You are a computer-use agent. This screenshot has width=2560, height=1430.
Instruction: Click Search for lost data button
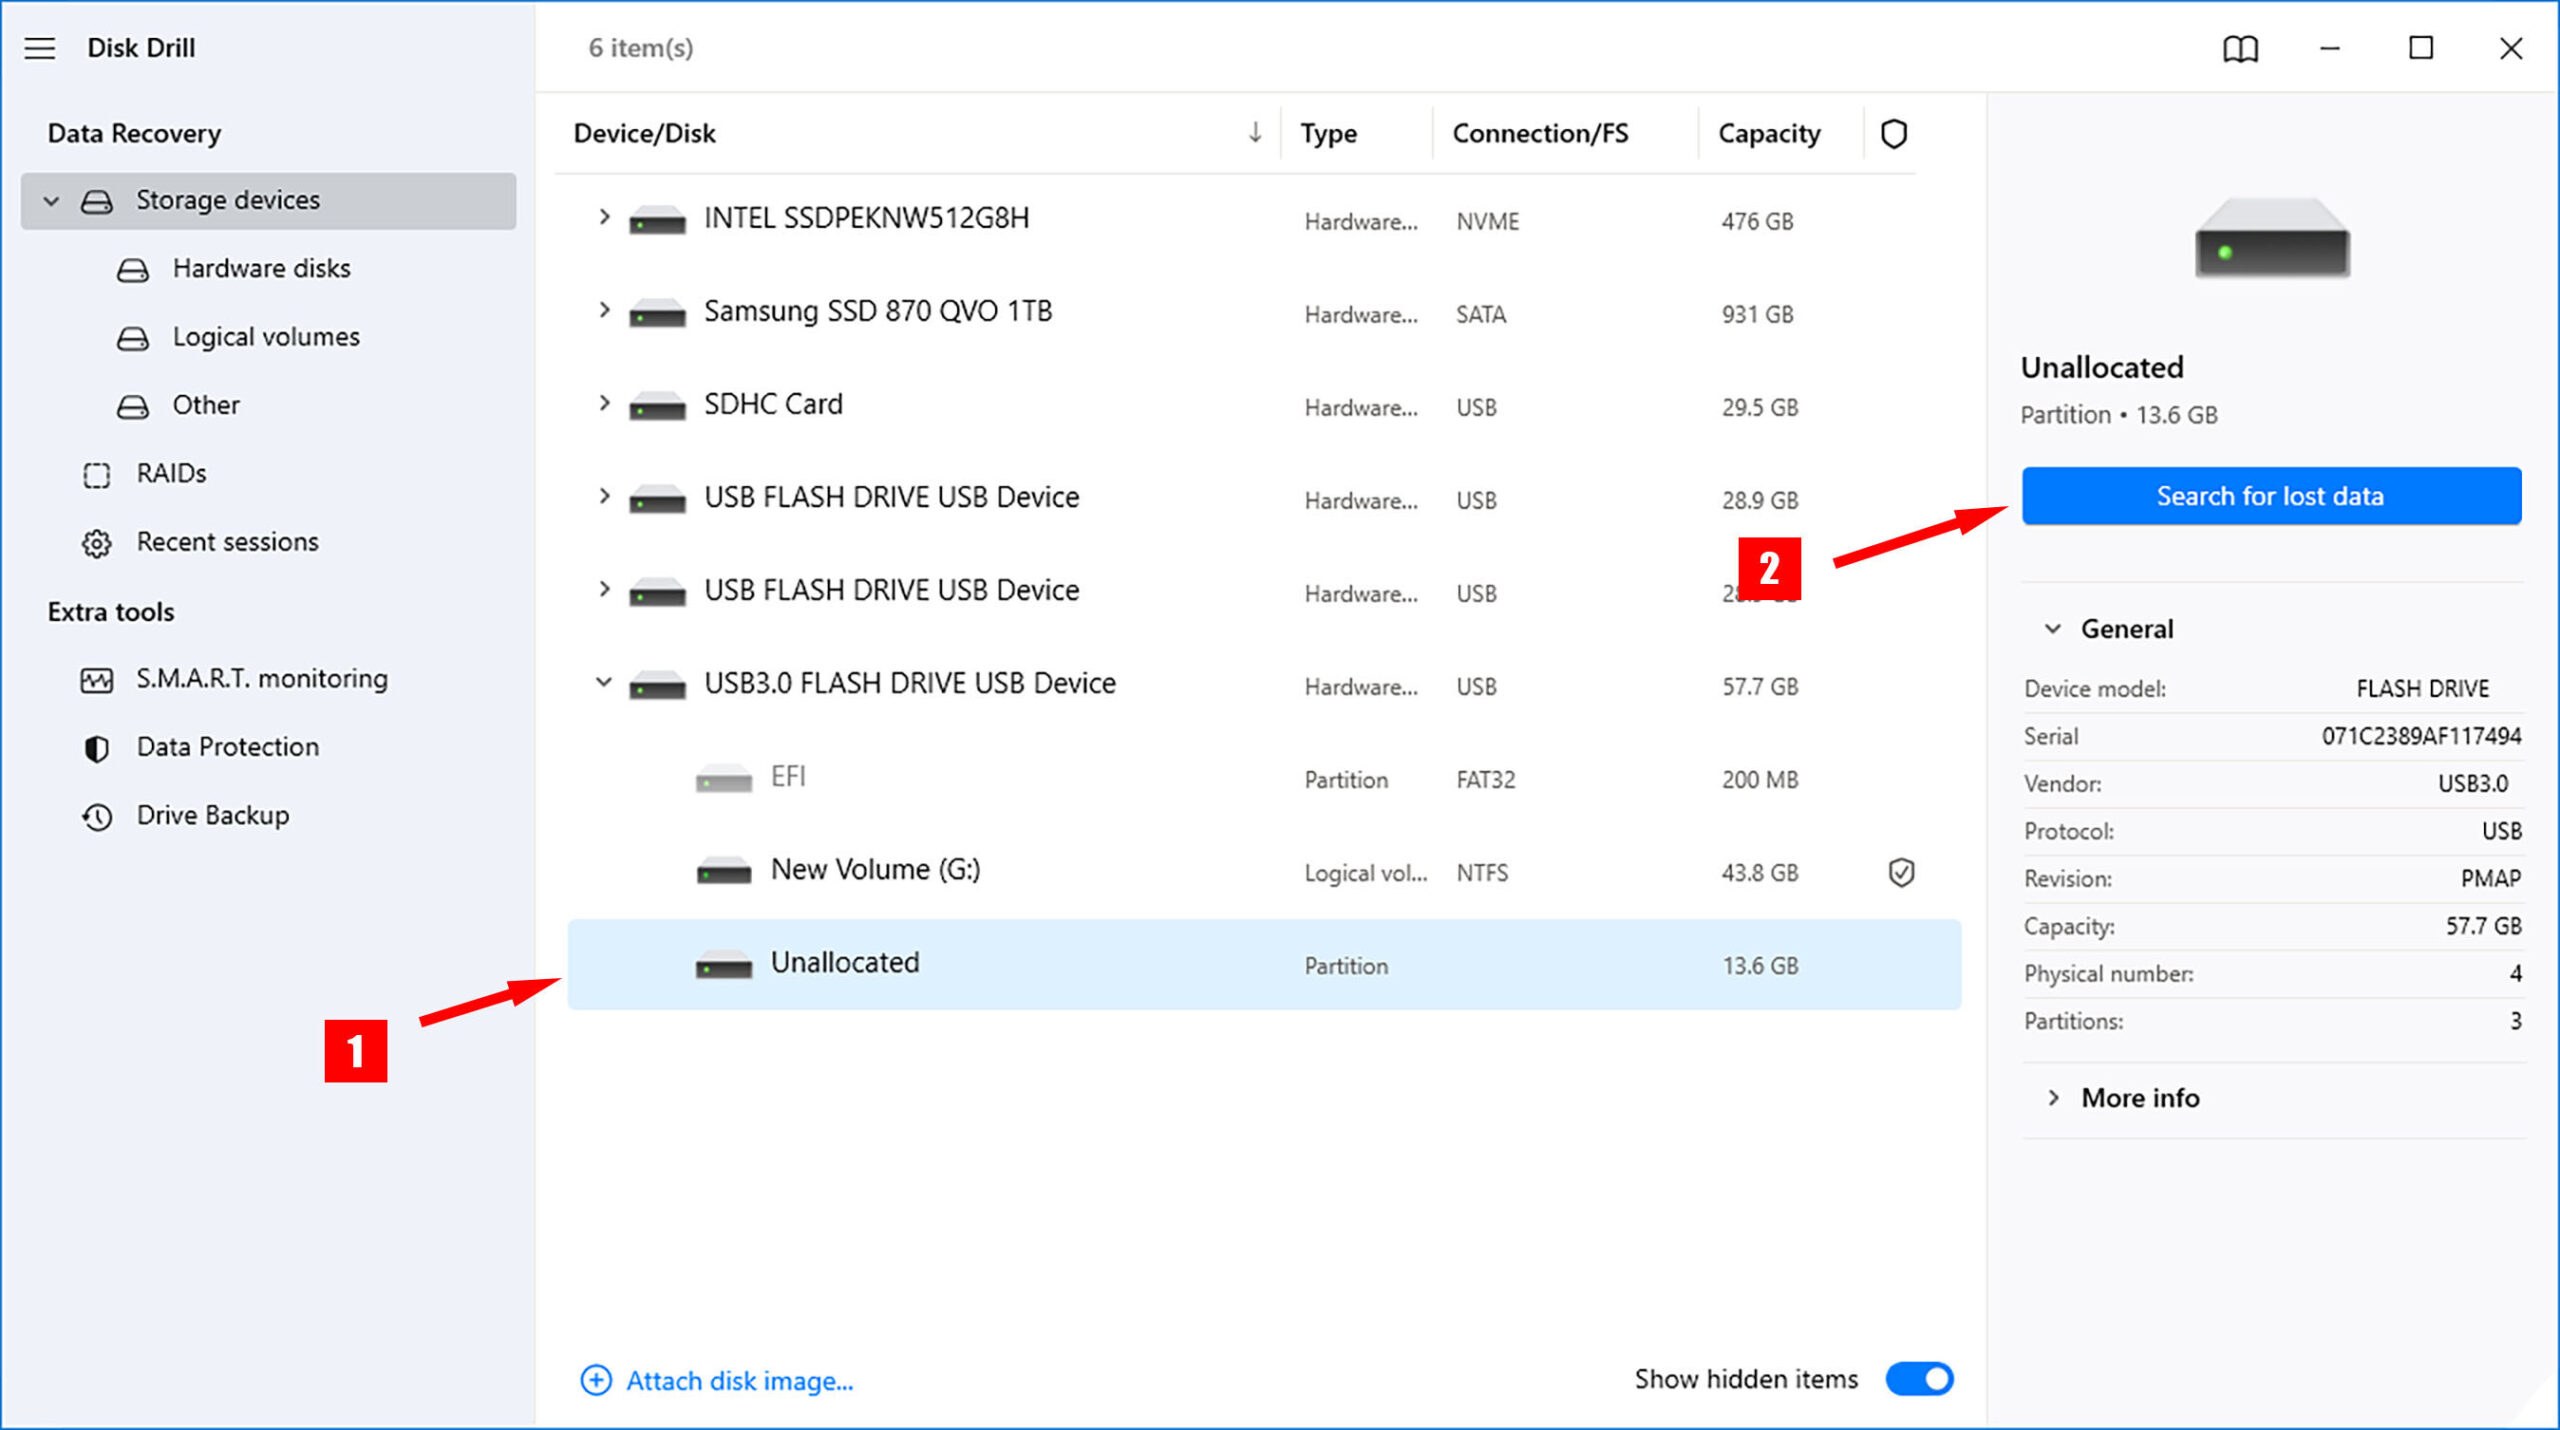point(2270,496)
